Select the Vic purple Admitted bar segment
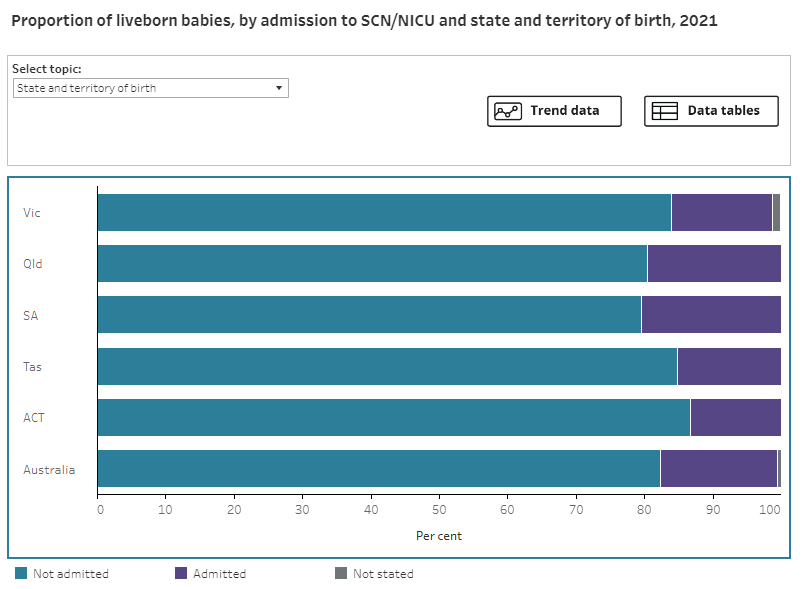Viewport: 810px width, 589px height. point(721,213)
